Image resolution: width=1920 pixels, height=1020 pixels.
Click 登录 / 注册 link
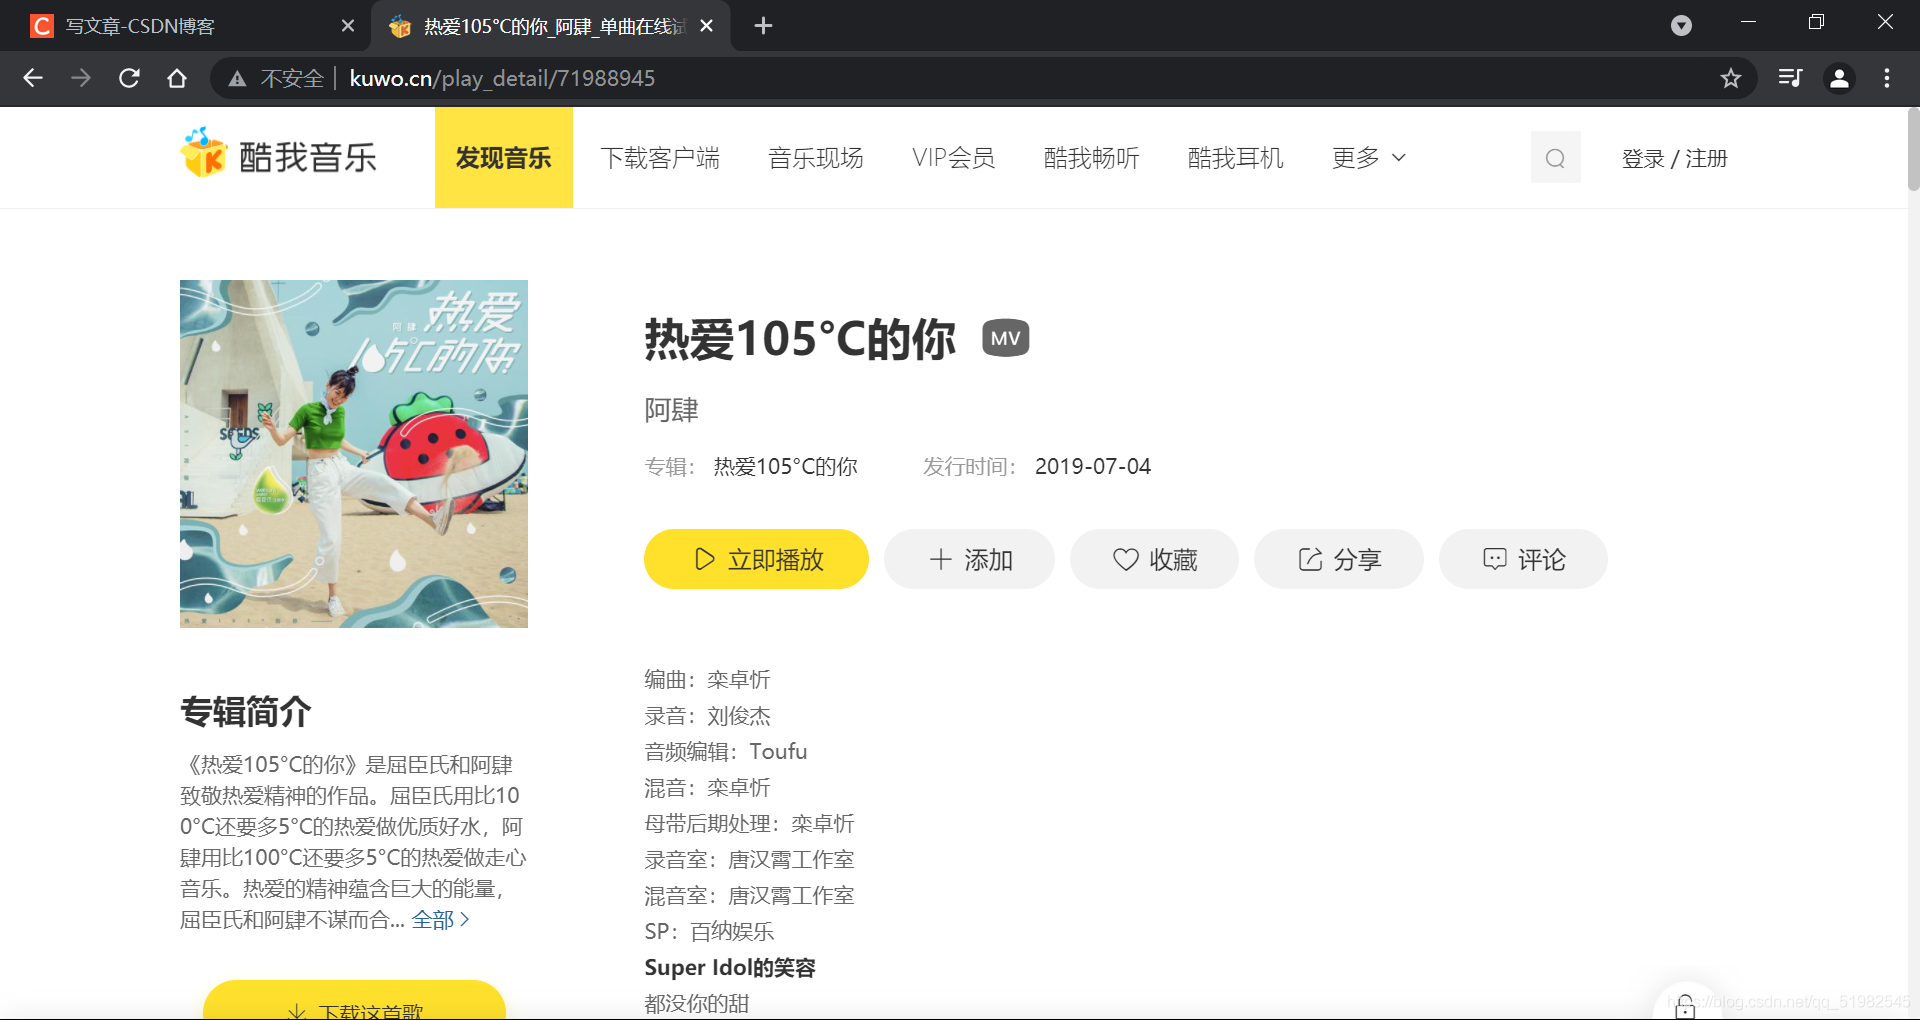click(x=1675, y=158)
